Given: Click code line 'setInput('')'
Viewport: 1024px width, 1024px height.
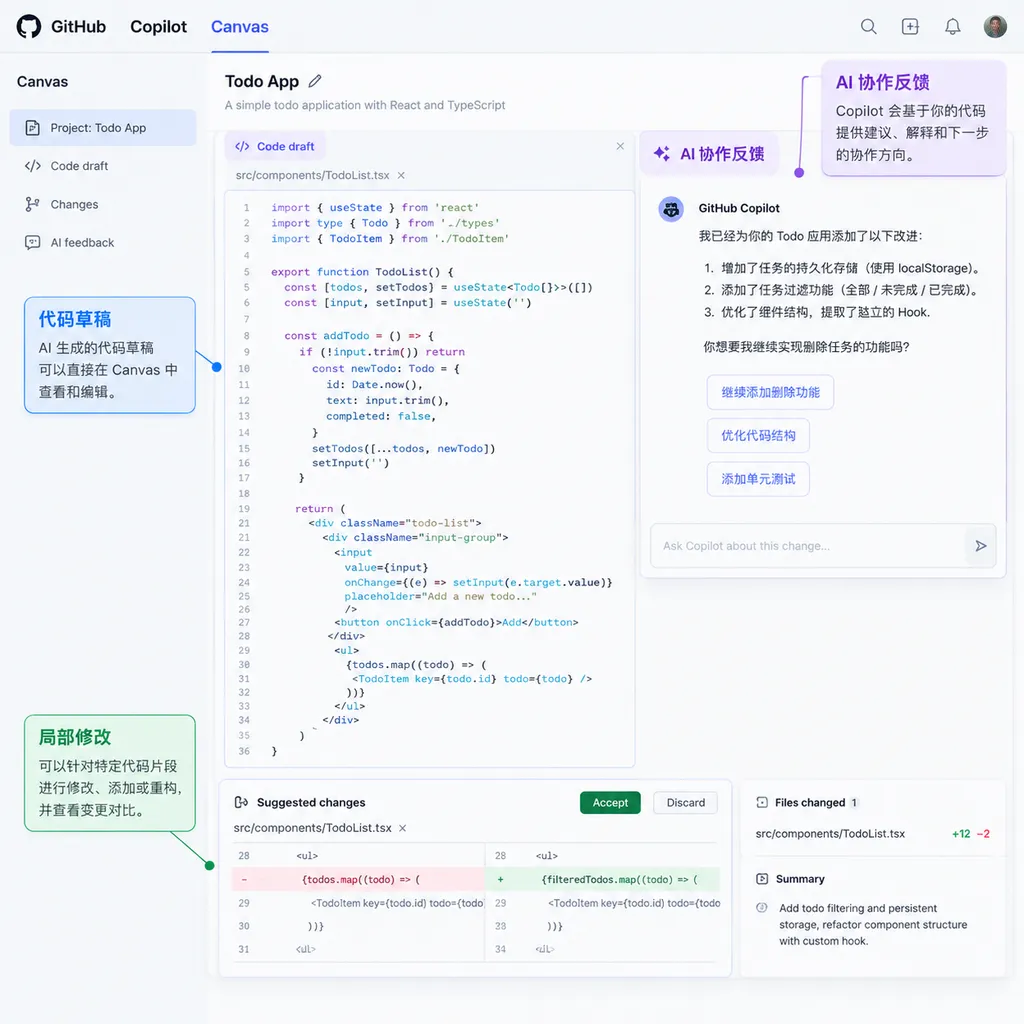Looking at the screenshot, I should [x=350, y=463].
